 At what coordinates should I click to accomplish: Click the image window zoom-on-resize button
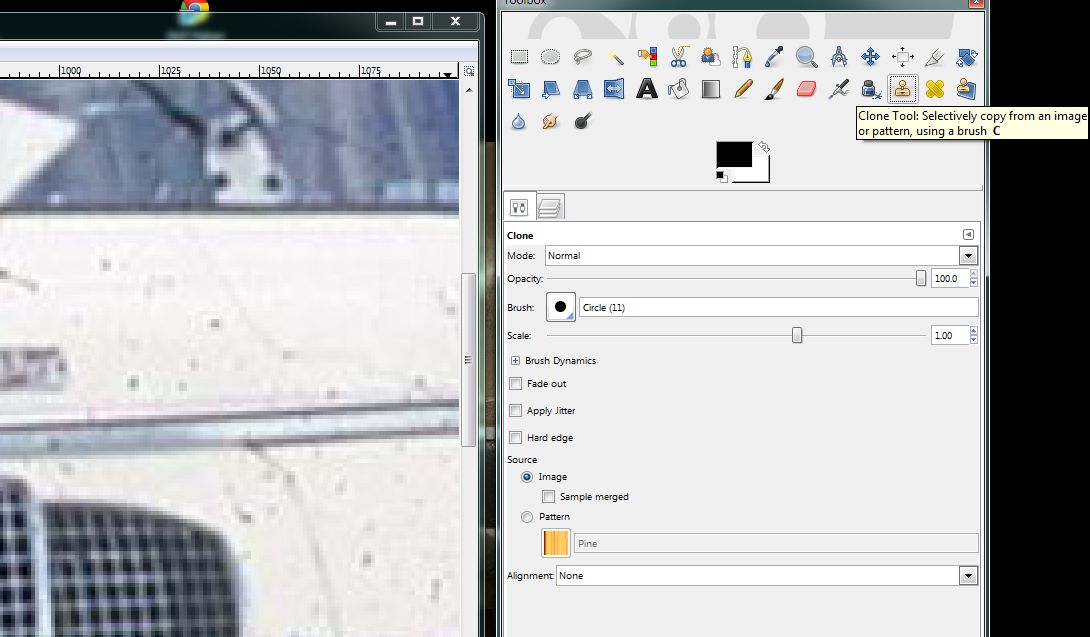pos(469,72)
